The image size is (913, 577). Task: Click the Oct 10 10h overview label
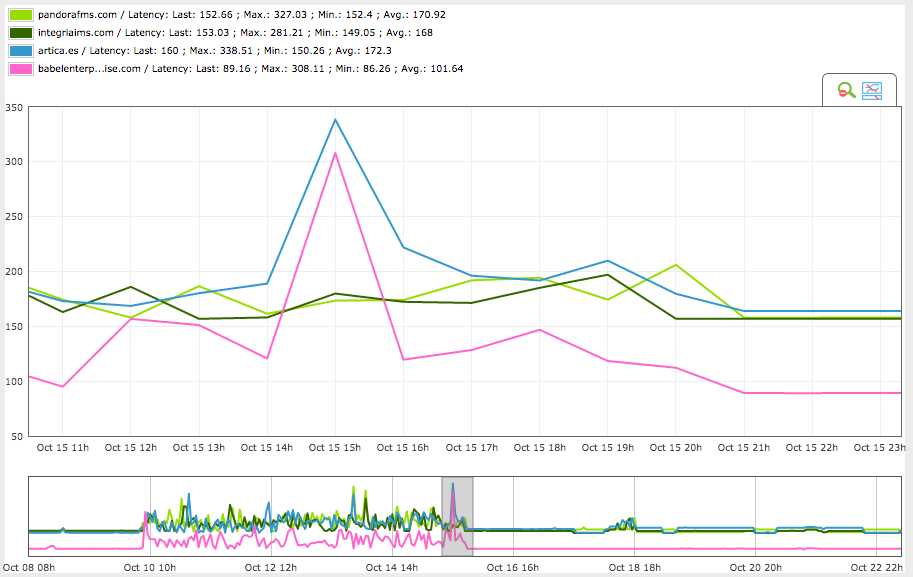[150, 567]
